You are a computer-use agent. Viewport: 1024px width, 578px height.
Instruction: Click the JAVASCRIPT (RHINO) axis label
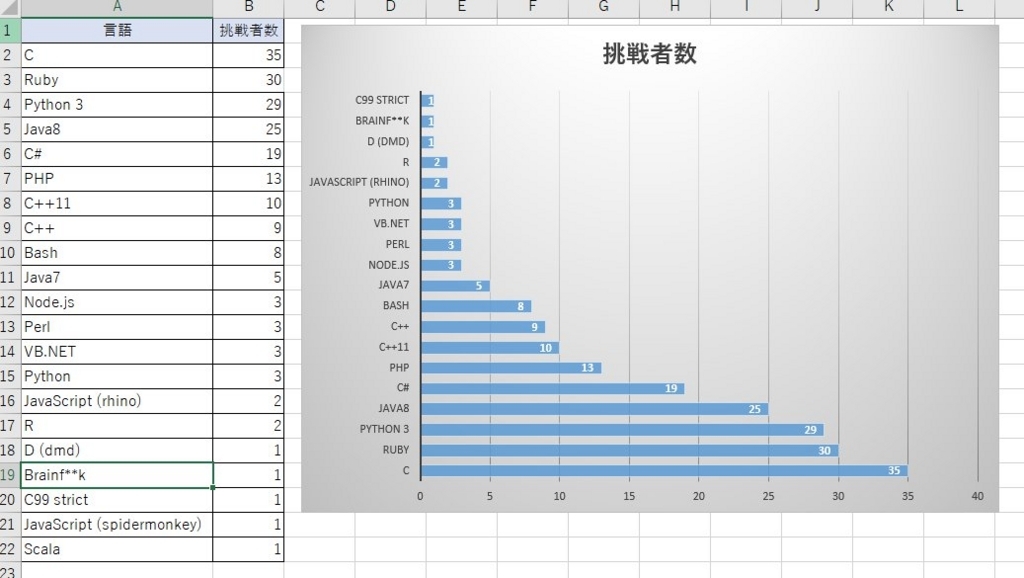tap(359, 182)
